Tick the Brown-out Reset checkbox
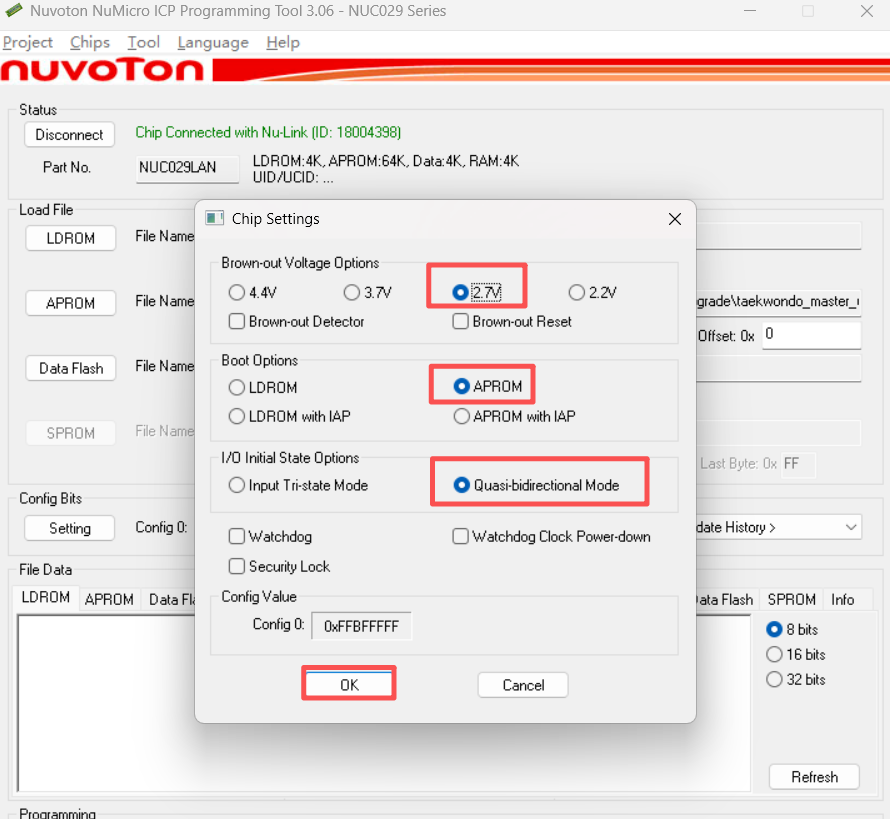 461,322
